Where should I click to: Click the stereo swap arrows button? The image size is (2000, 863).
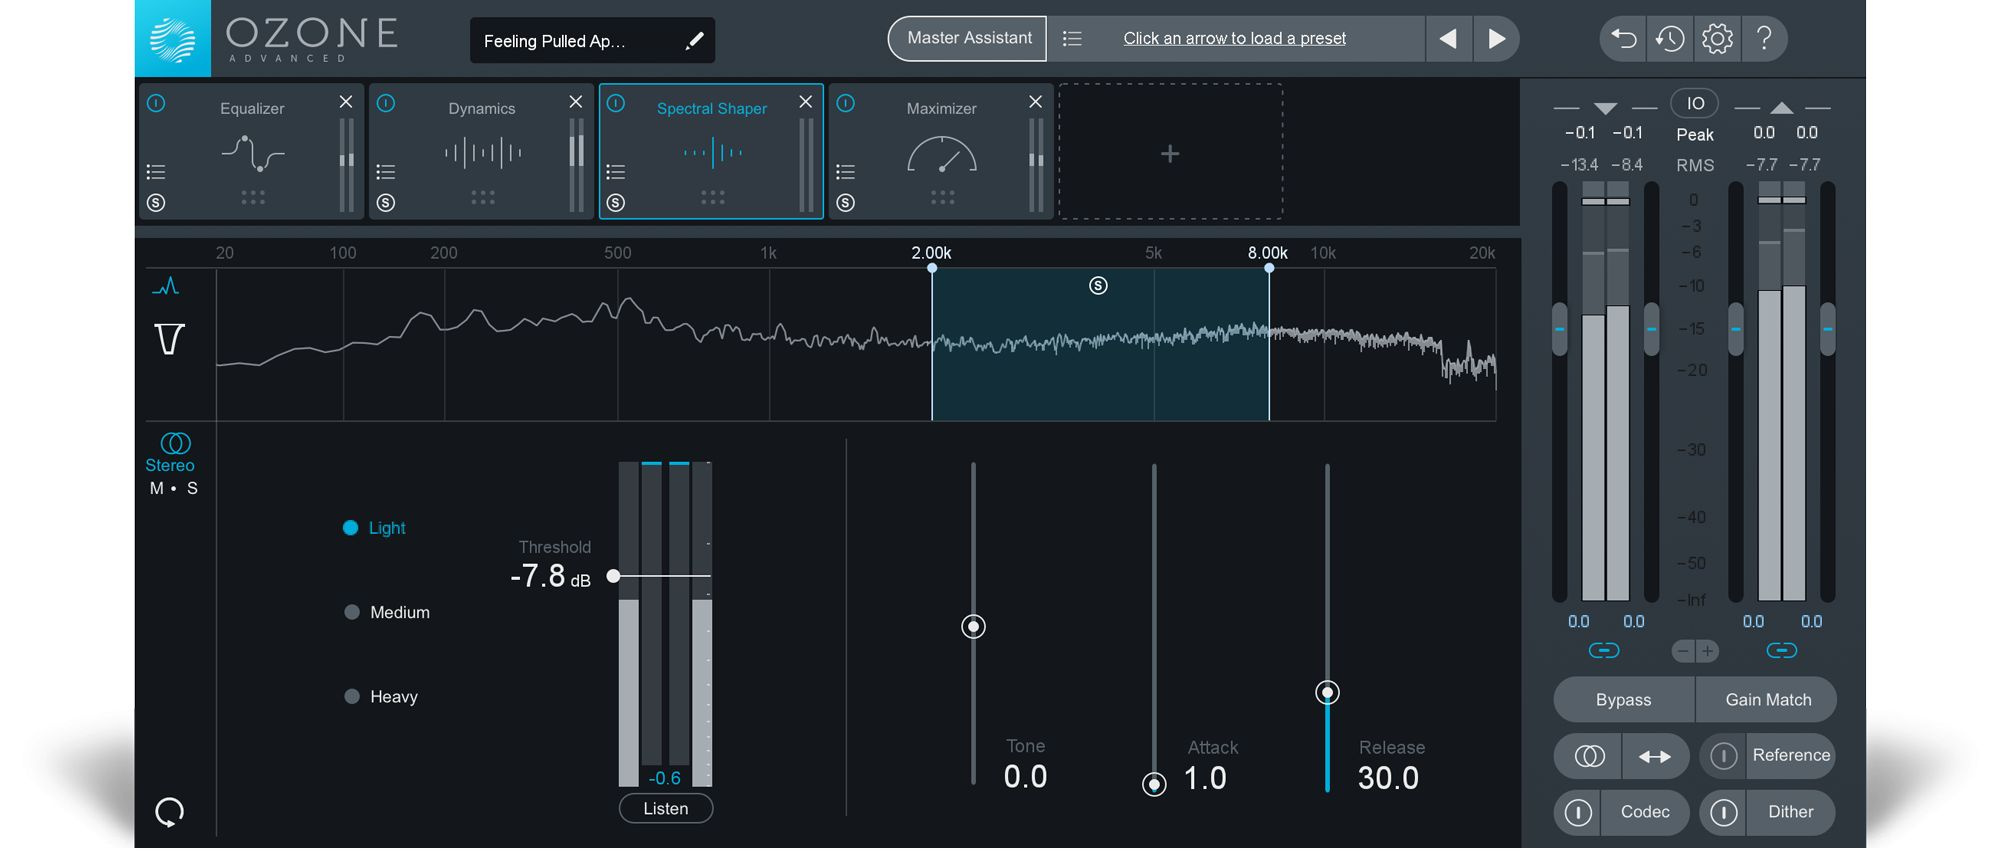pos(1655,757)
